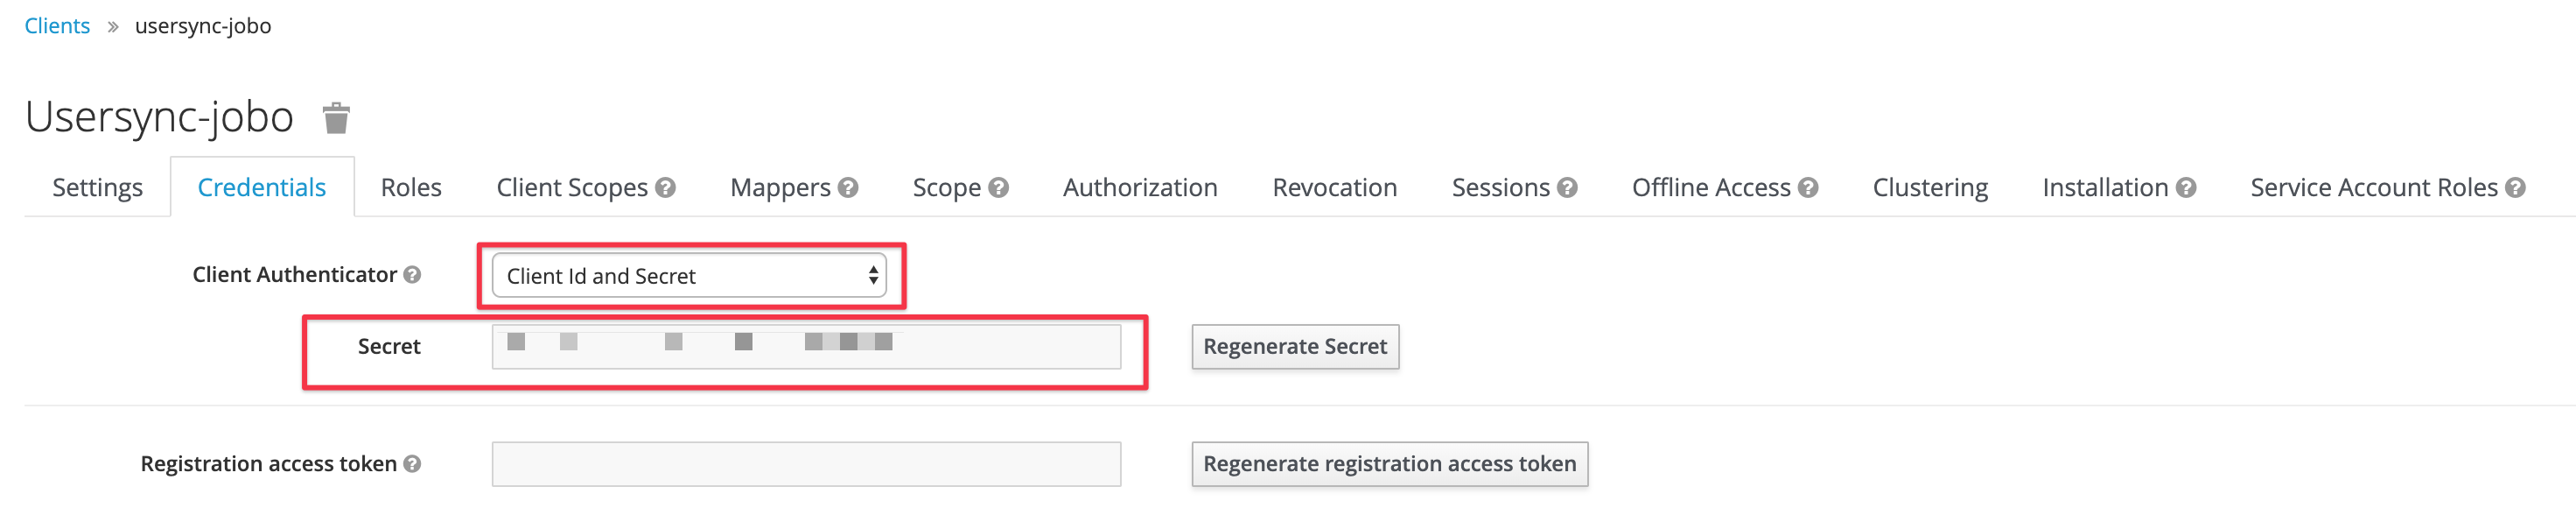Select the Revocation tab
The width and height of the screenshot is (2576, 522).
coord(1334,187)
